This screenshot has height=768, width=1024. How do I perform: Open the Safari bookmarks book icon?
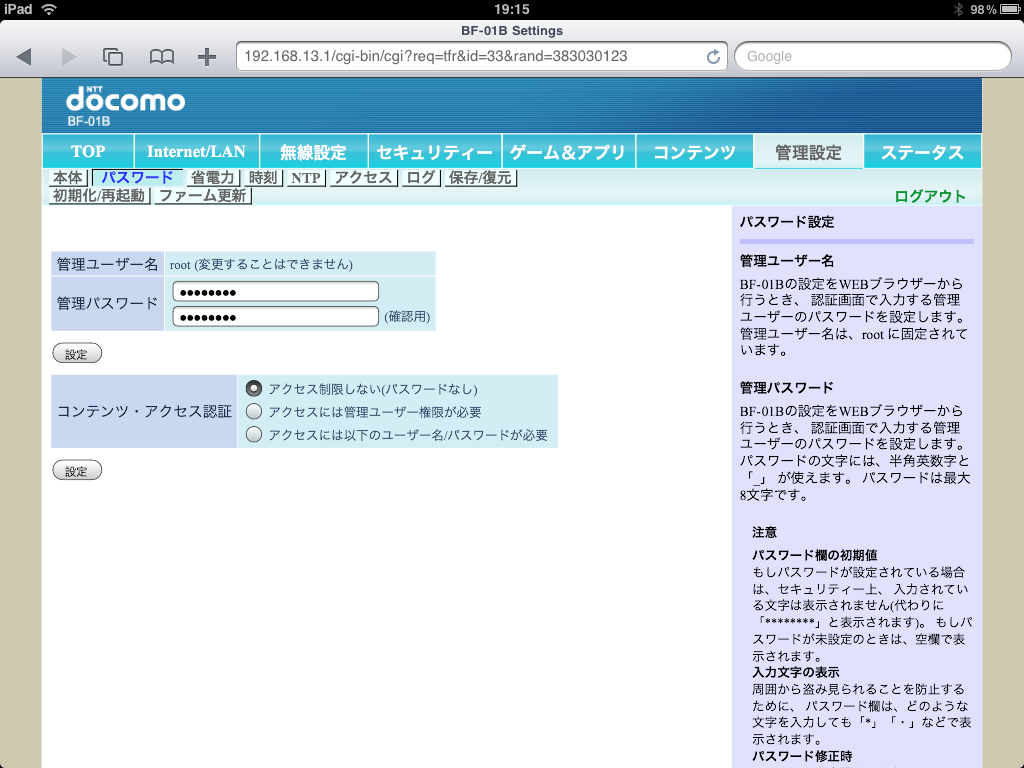[x=161, y=57]
